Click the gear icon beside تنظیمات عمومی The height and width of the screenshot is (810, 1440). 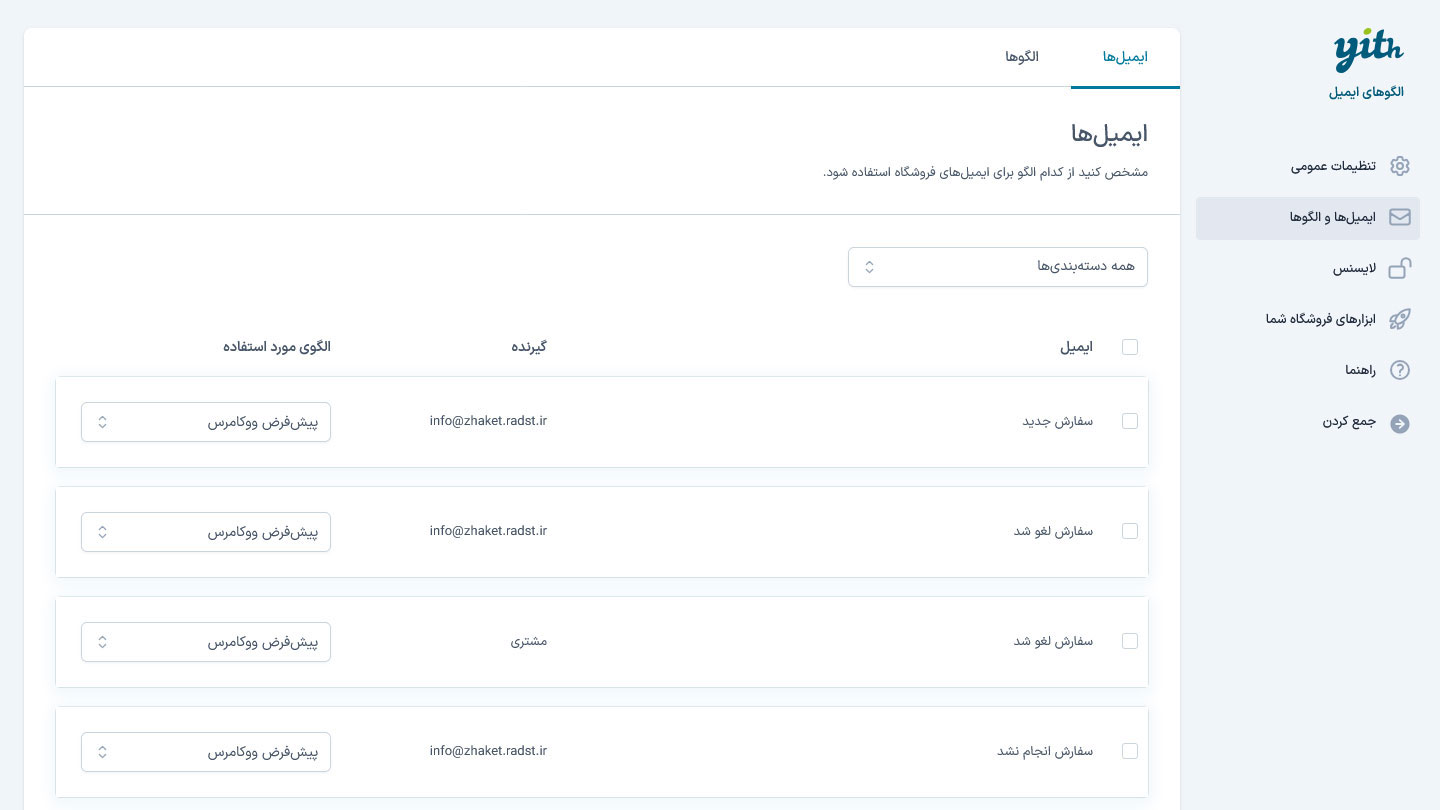point(1400,166)
